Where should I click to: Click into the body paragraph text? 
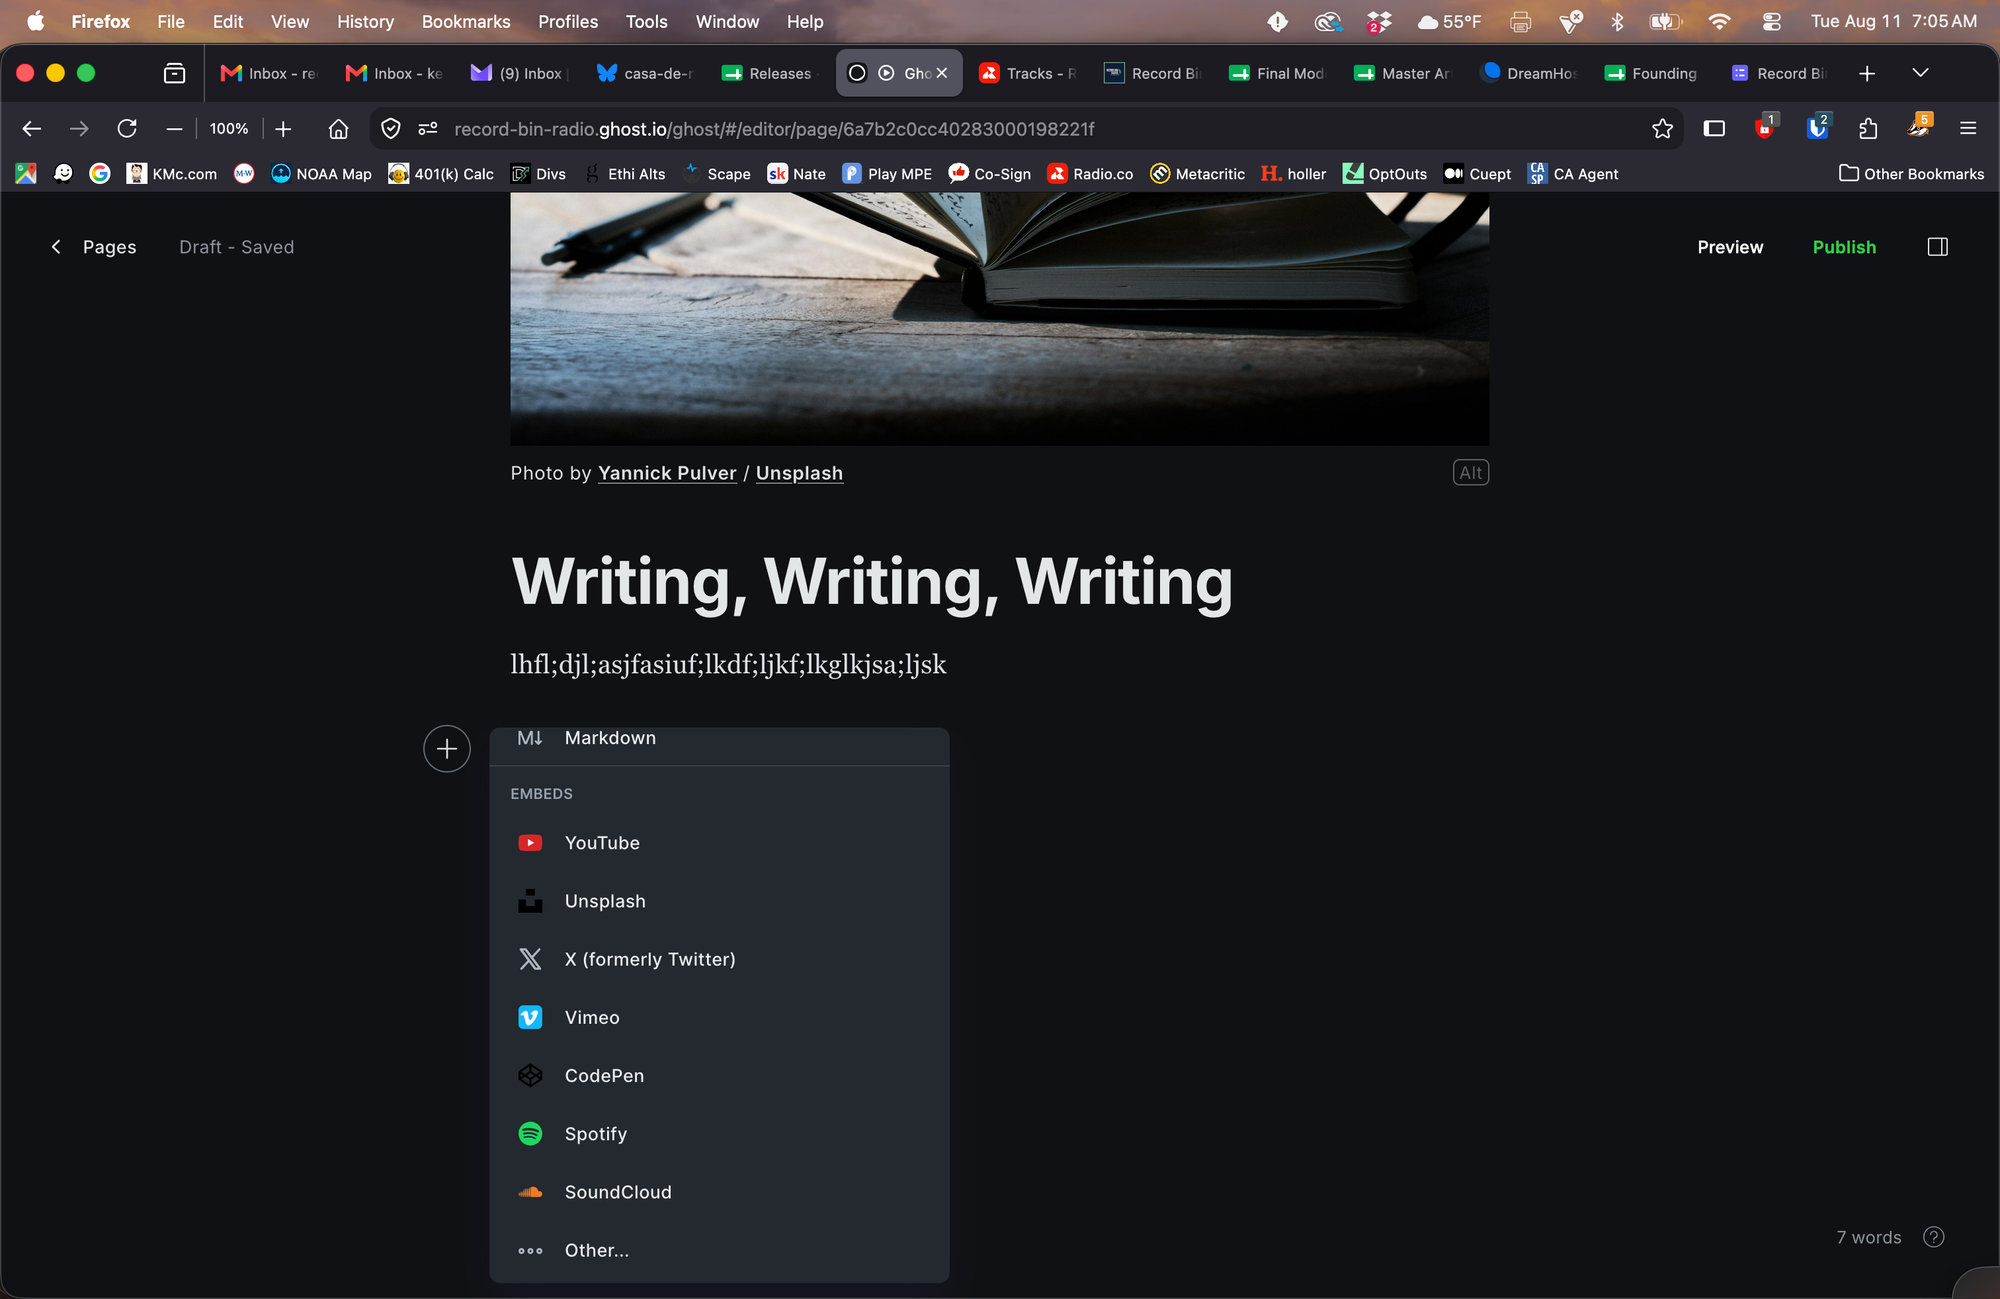728,665
